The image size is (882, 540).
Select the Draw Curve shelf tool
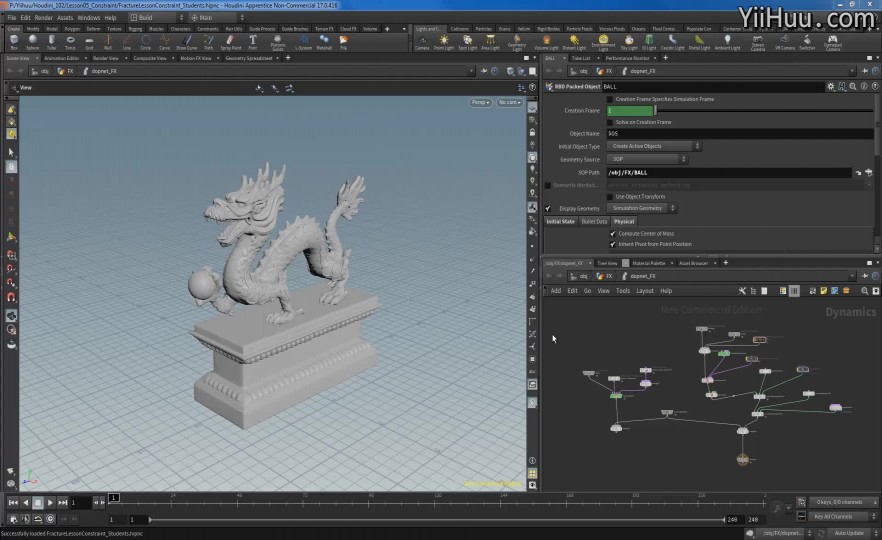tap(187, 42)
